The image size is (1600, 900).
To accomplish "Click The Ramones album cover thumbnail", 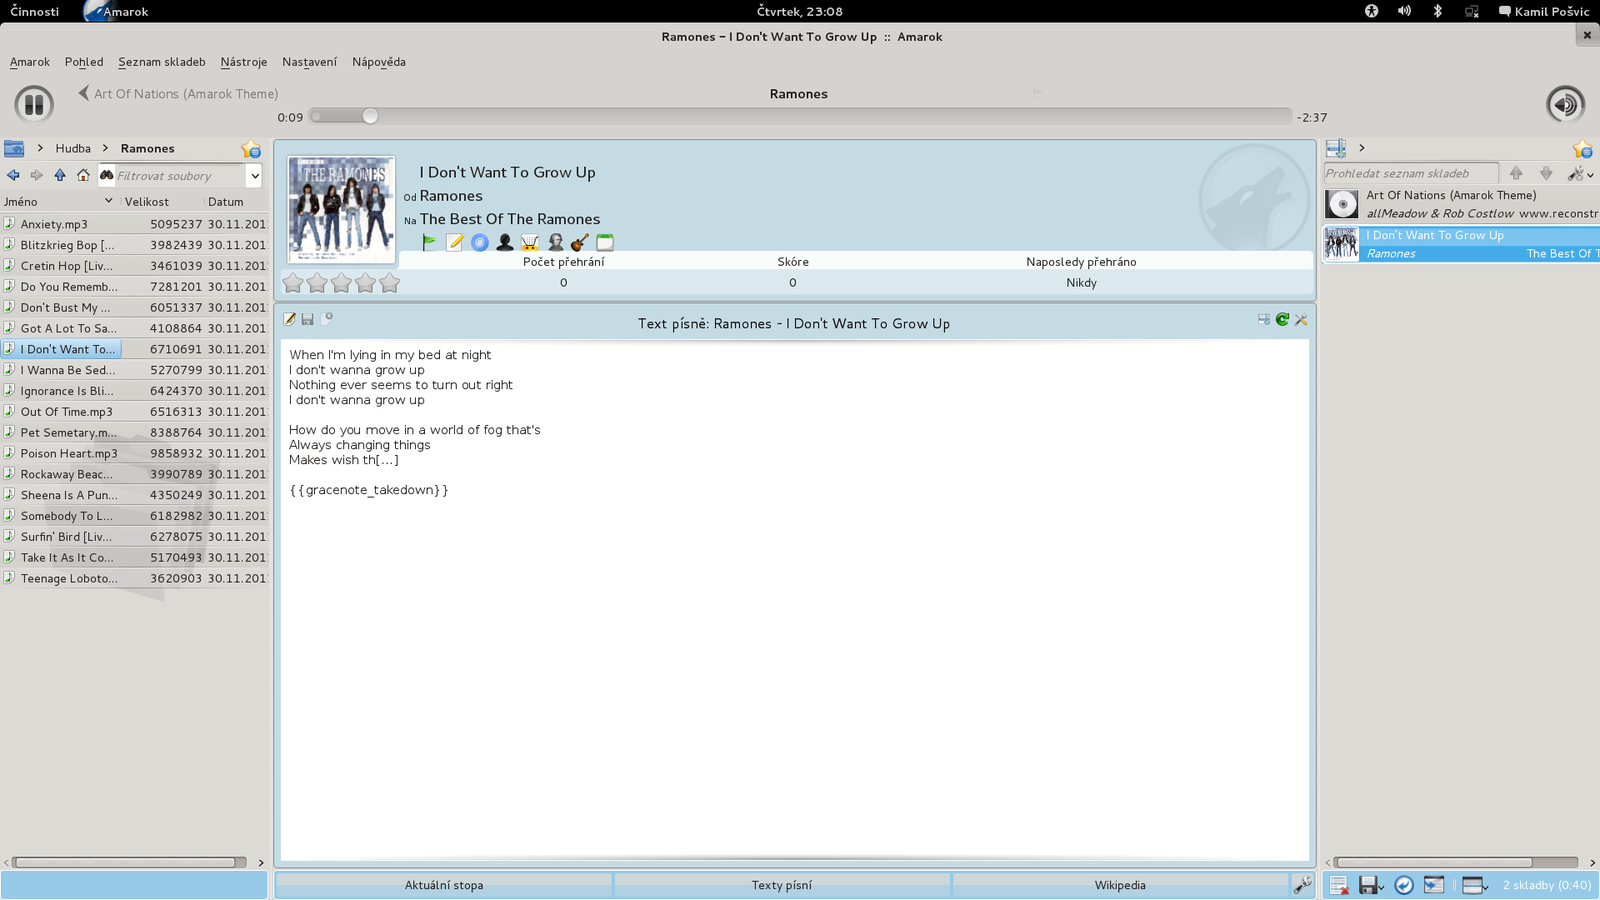I will pyautogui.click(x=341, y=210).
